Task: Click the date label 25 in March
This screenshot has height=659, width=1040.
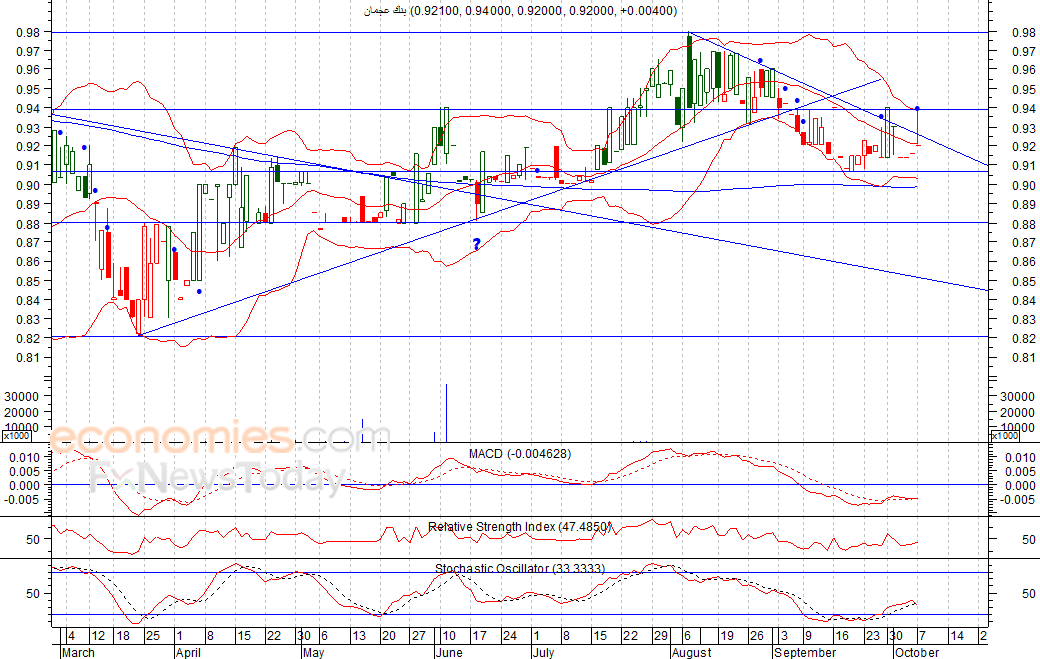Action: pos(153,636)
